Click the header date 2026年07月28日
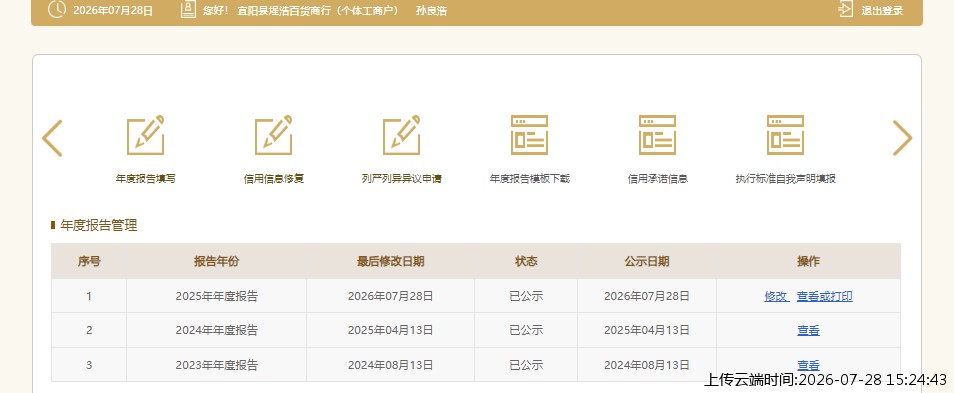 (x=113, y=10)
